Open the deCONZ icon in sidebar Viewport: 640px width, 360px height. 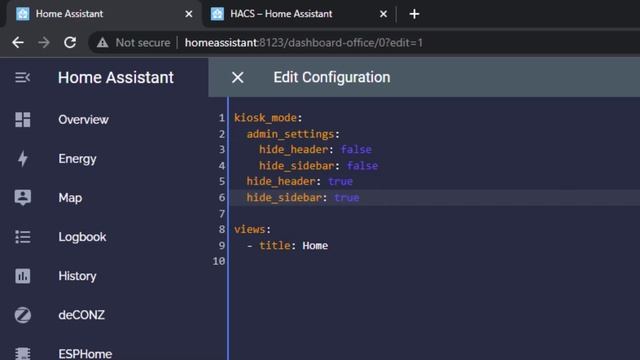(x=22, y=315)
